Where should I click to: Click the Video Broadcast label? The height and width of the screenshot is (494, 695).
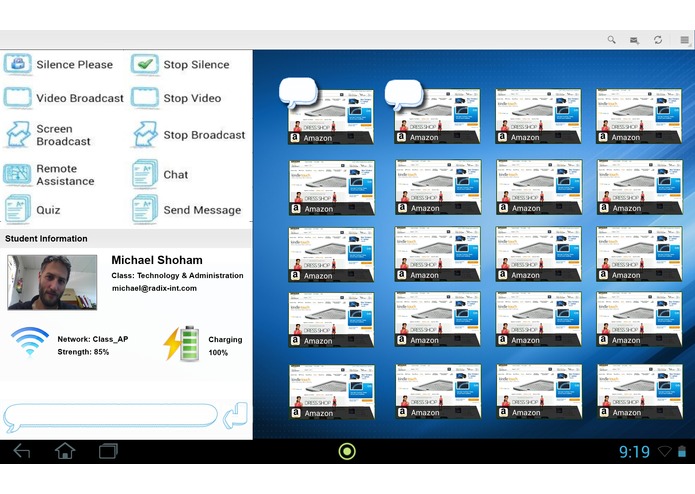tap(80, 98)
